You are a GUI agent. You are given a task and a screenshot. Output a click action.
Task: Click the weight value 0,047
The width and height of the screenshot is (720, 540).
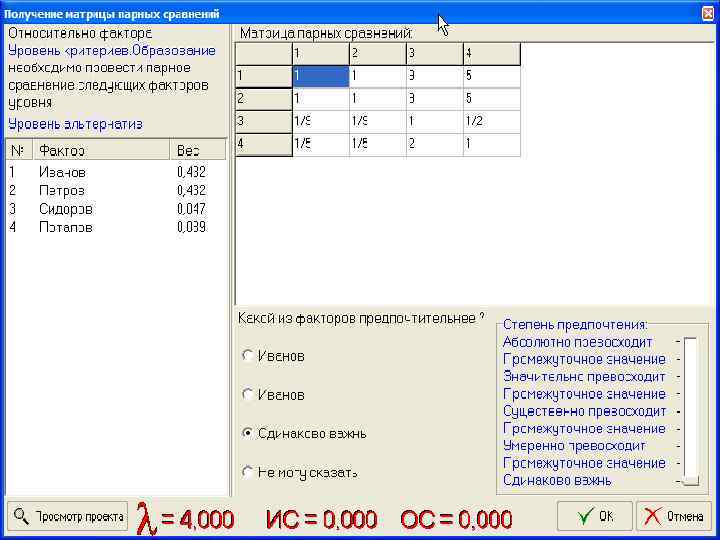191,209
